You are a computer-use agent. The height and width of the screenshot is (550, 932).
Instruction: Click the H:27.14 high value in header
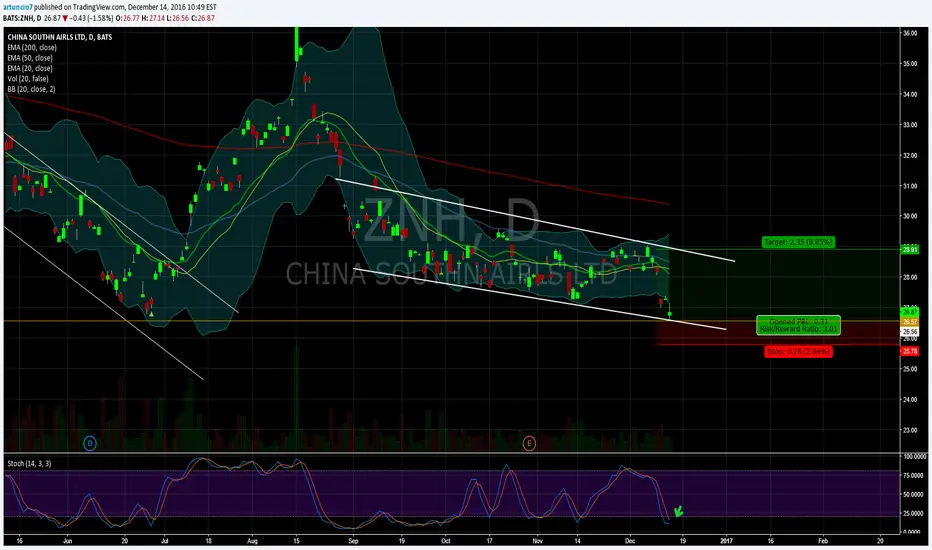tap(153, 18)
